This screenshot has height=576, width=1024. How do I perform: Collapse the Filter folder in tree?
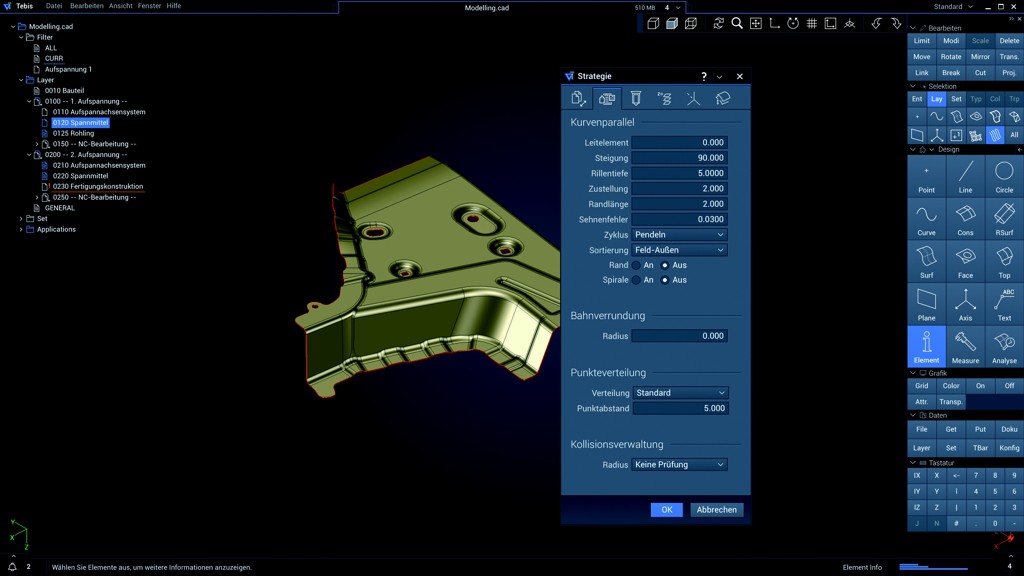pyautogui.click(x=21, y=38)
